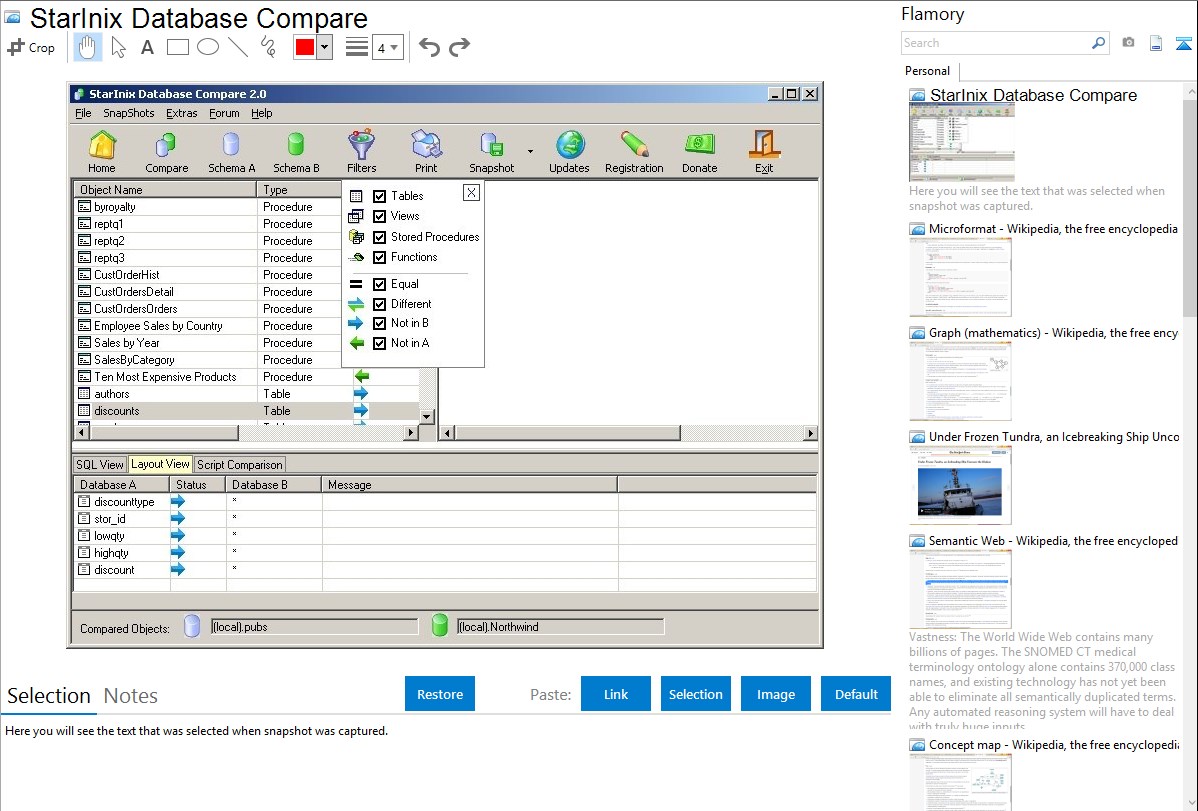Click the Restore button

click(440, 694)
